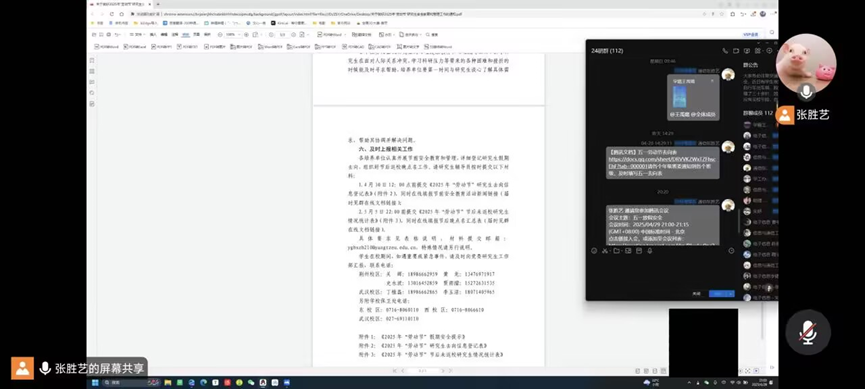Toggle the muted microphone button in meeting
865x389 pixels.
coord(808,332)
